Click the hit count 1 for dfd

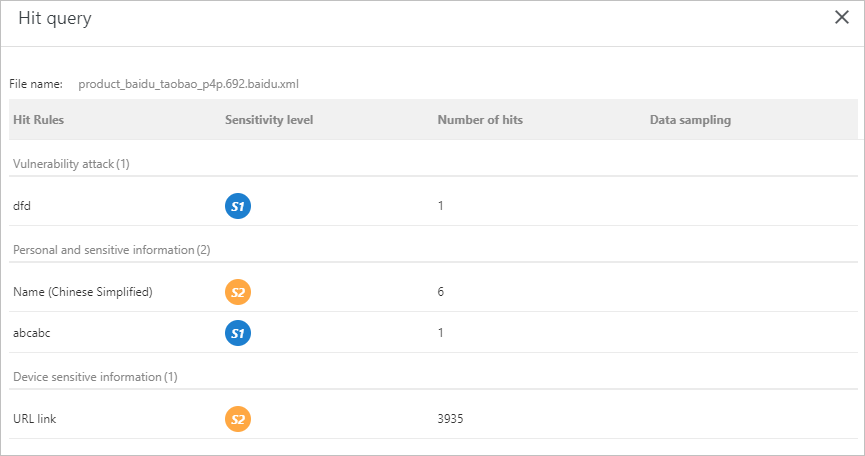tap(440, 206)
